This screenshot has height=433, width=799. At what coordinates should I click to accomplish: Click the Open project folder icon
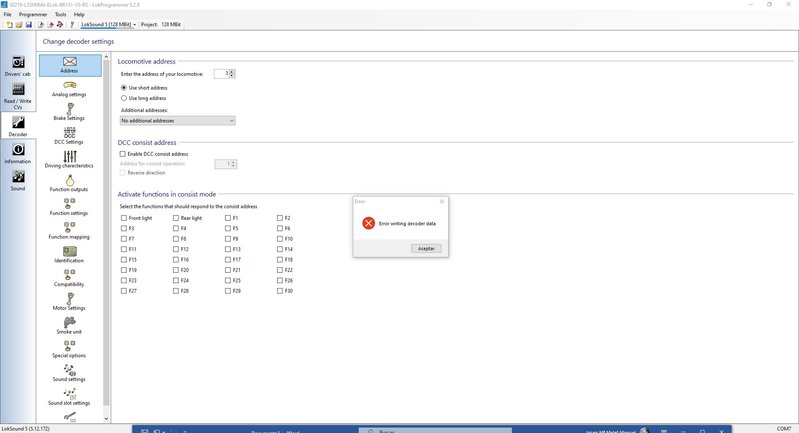click(19, 24)
